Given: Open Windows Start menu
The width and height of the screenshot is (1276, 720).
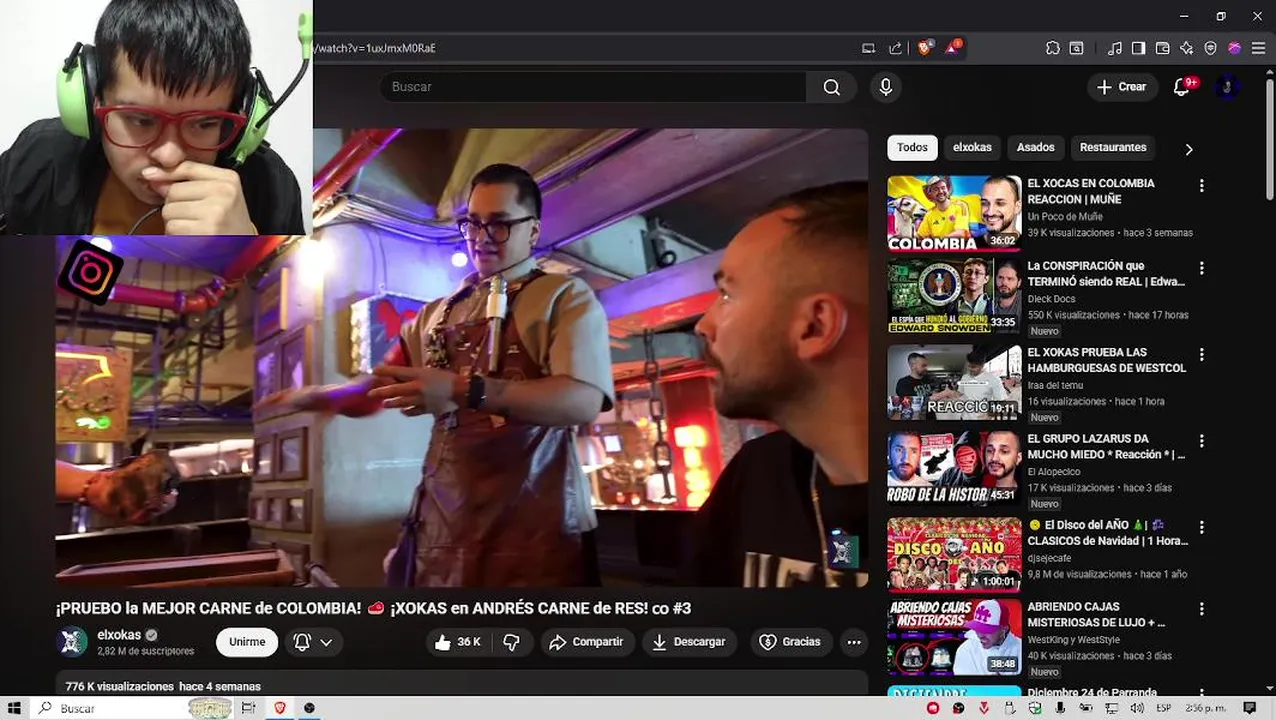Looking at the screenshot, I should pos(14,708).
